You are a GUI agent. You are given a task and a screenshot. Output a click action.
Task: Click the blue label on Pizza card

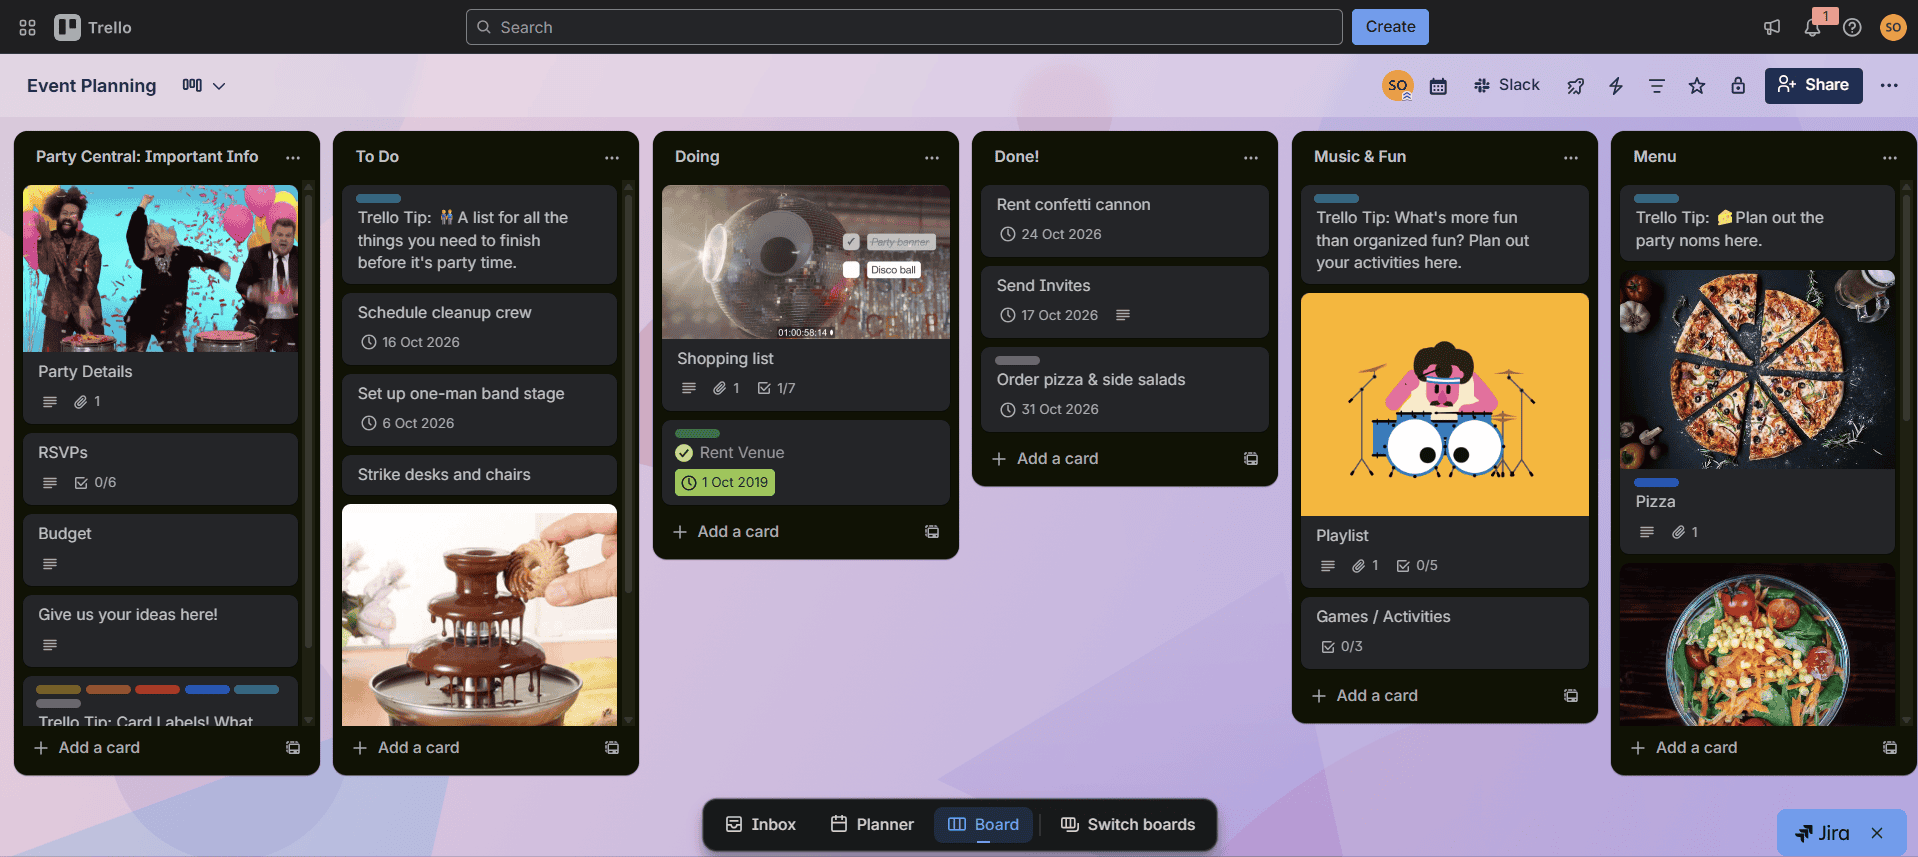click(1656, 482)
